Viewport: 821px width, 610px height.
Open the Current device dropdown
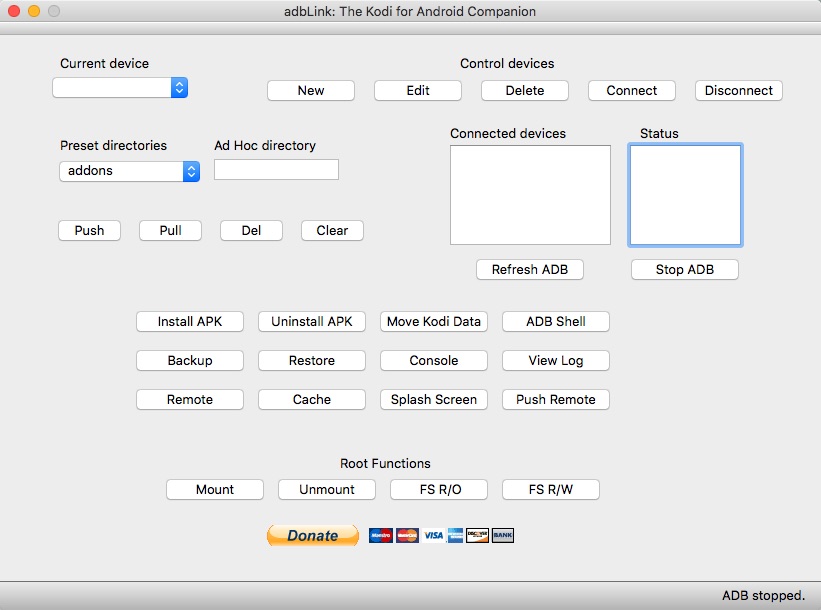coord(120,88)
